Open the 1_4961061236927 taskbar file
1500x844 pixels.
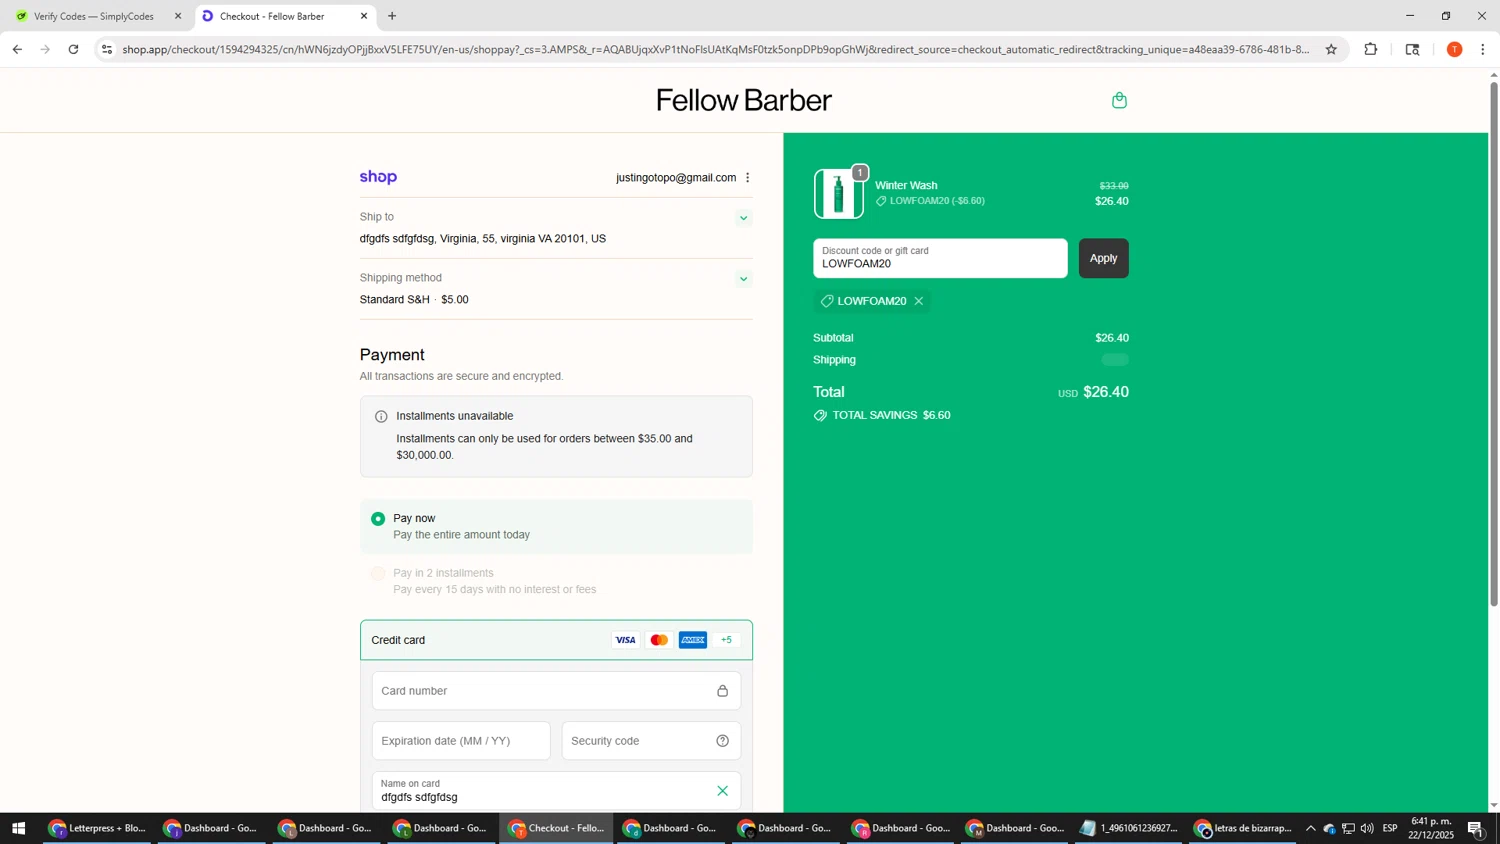[x=1130, y=828]
